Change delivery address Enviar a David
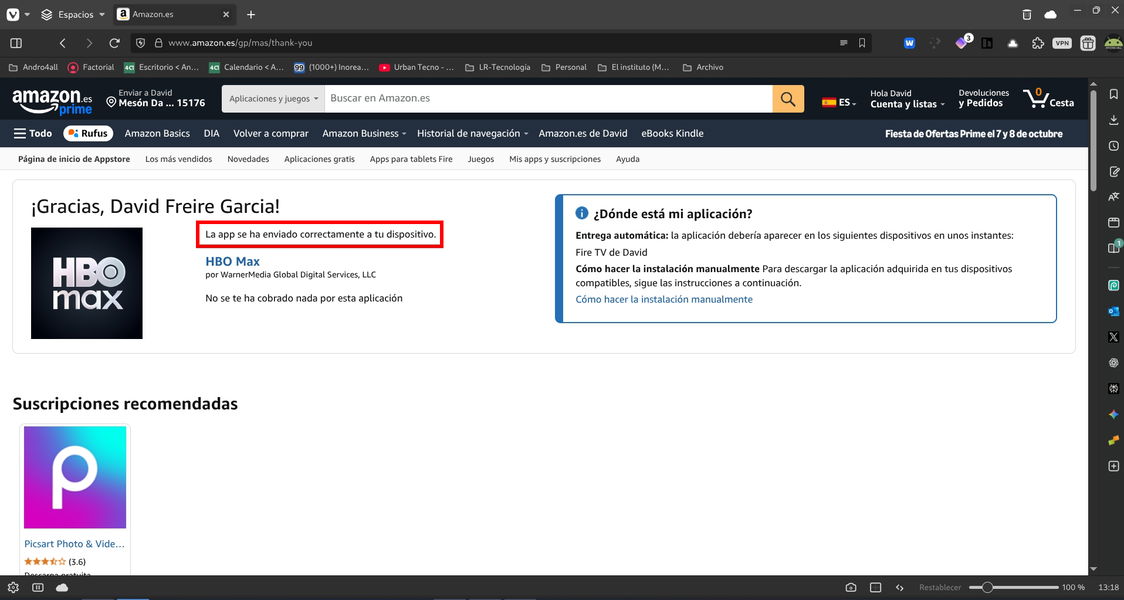Viewport: 1124px width, 600px height. coord(156,98)
